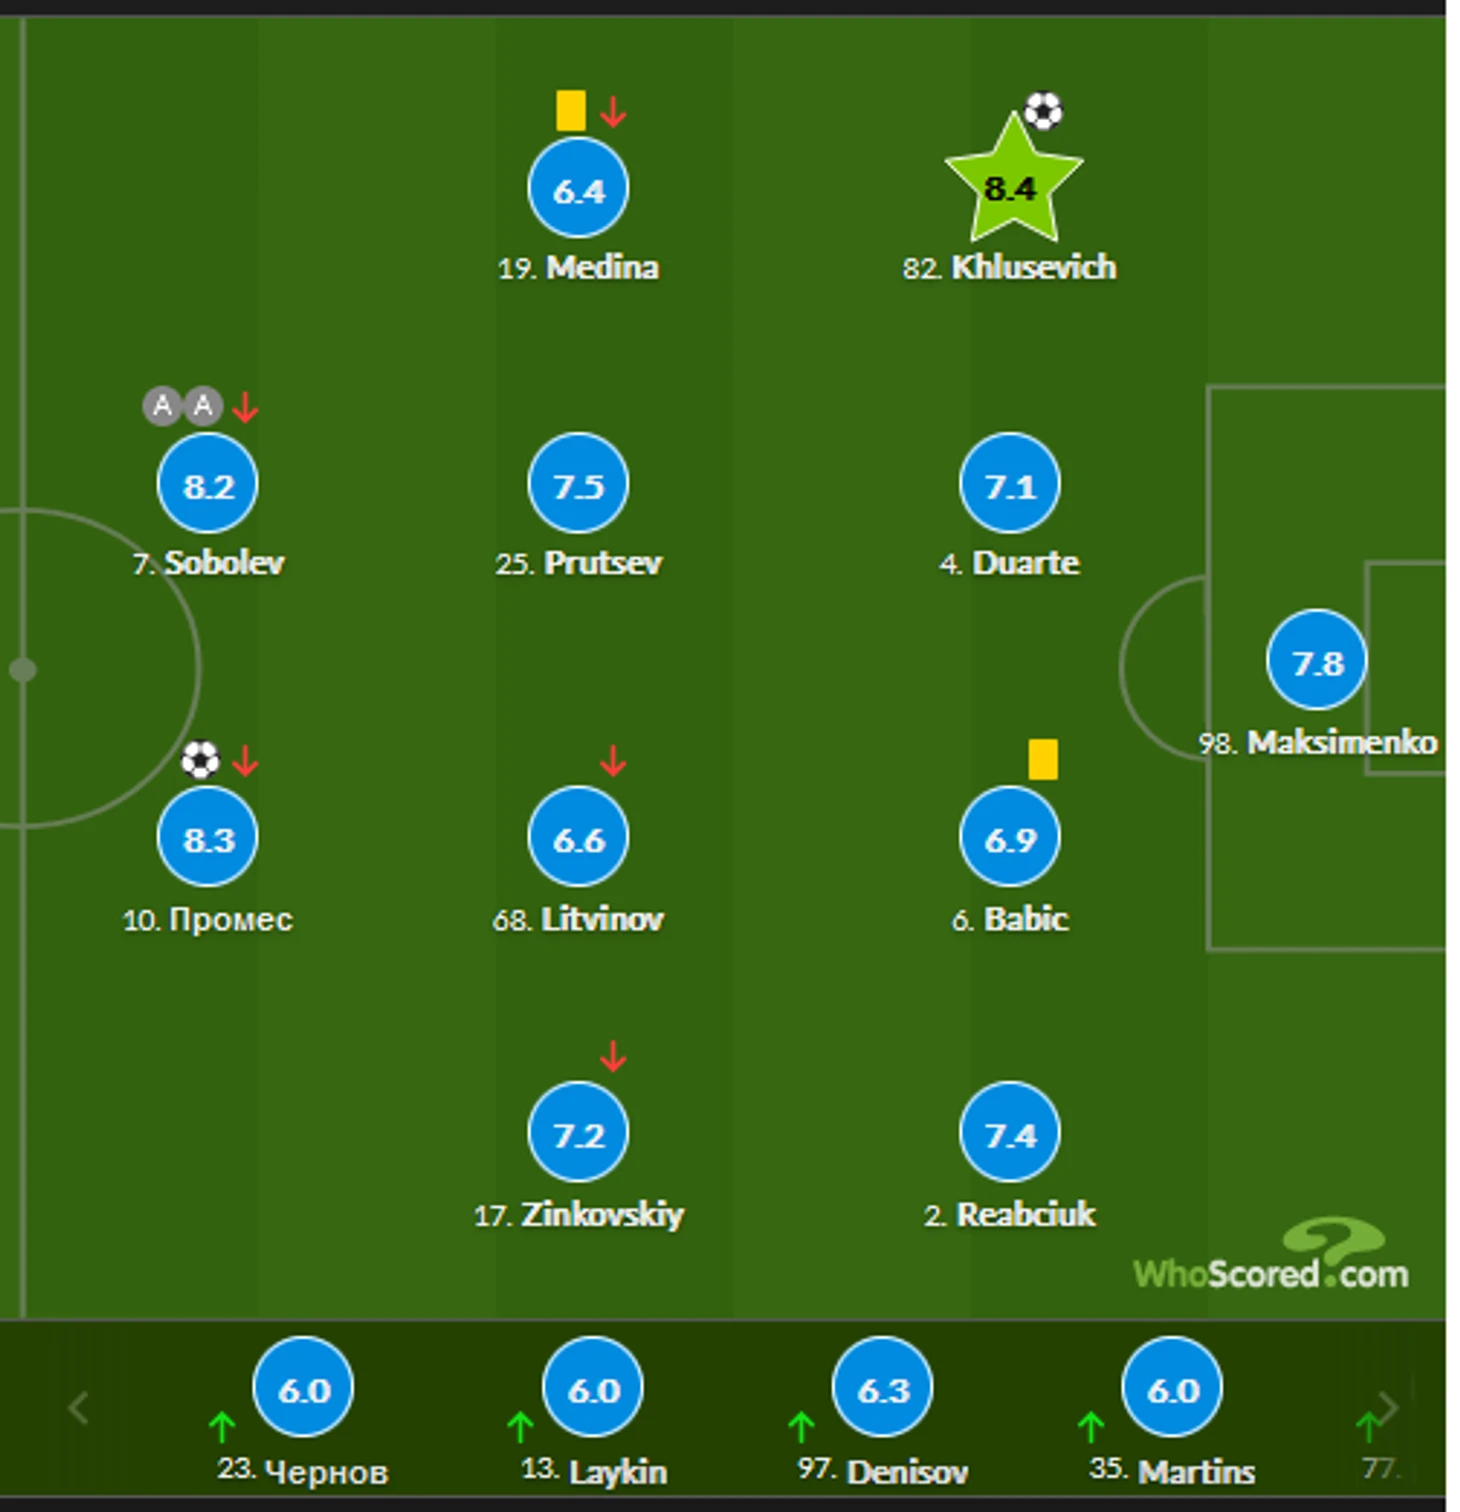The width and height of the screenshot is (1460, 1512).
Task: Show previous substitutes with left chevron
Action: [79, 1408]
